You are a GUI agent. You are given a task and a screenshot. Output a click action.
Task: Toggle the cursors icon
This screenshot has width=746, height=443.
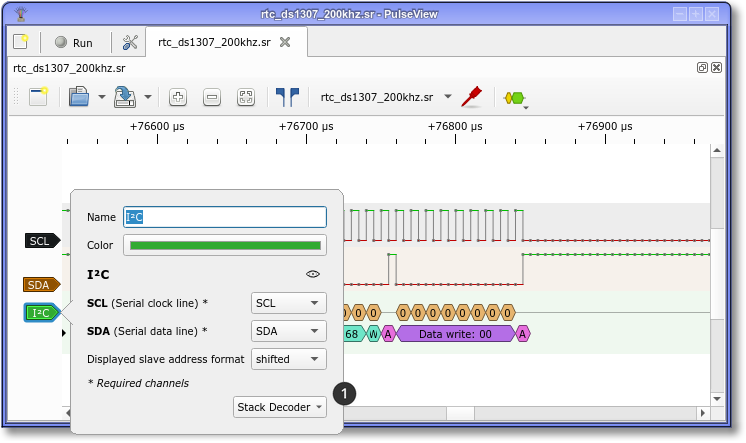287,97
